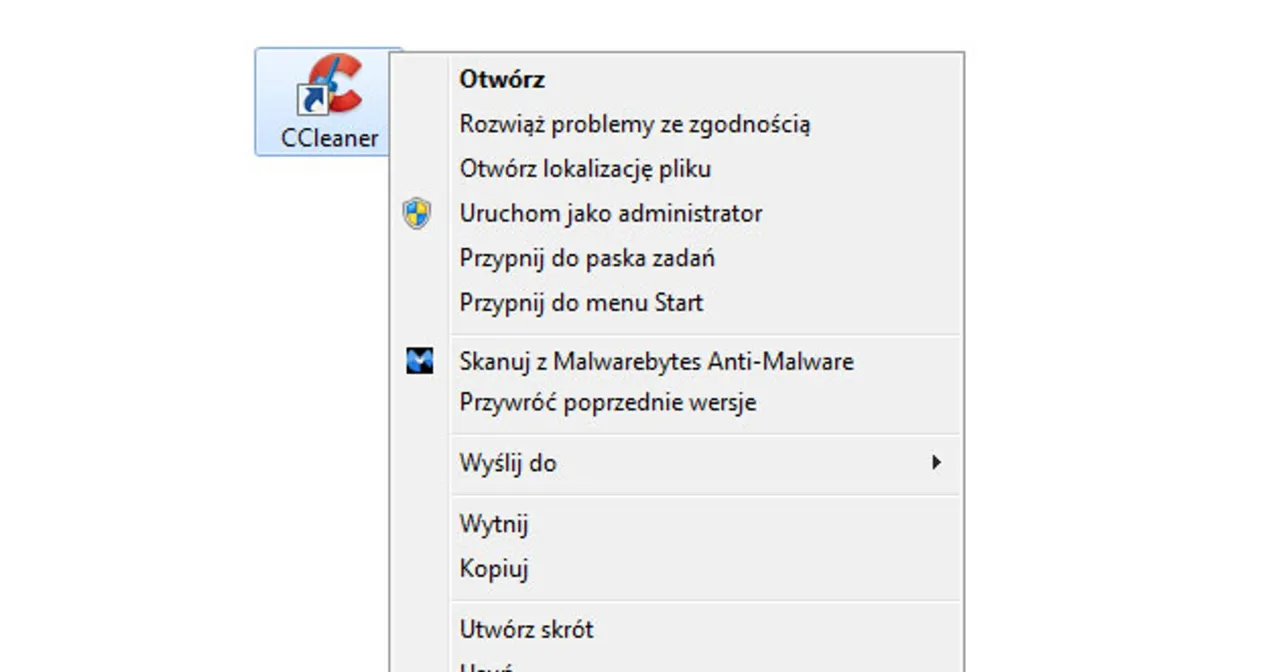The image size is (1280, 672).
Task: Click the UAC shield beside Uruchom jako administrator
Action: pyautogui.click(x=417, y=212)
